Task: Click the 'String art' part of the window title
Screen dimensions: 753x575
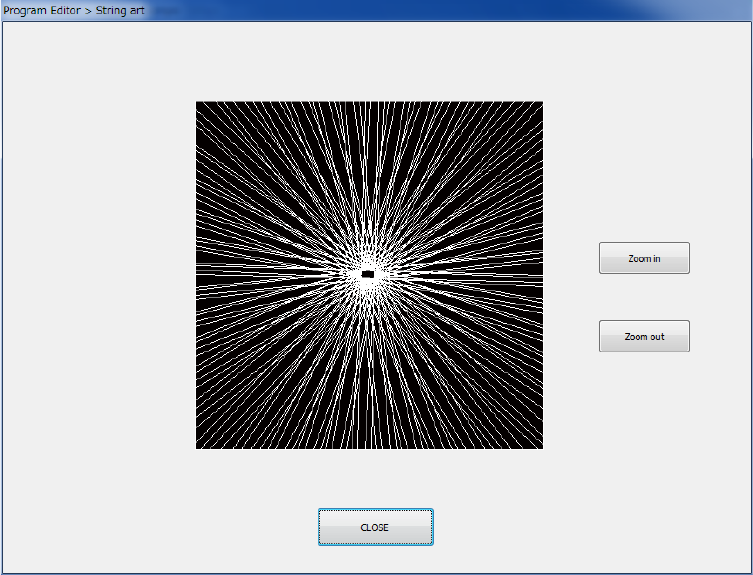Action: pyautogui.click(x=119, y=10)
